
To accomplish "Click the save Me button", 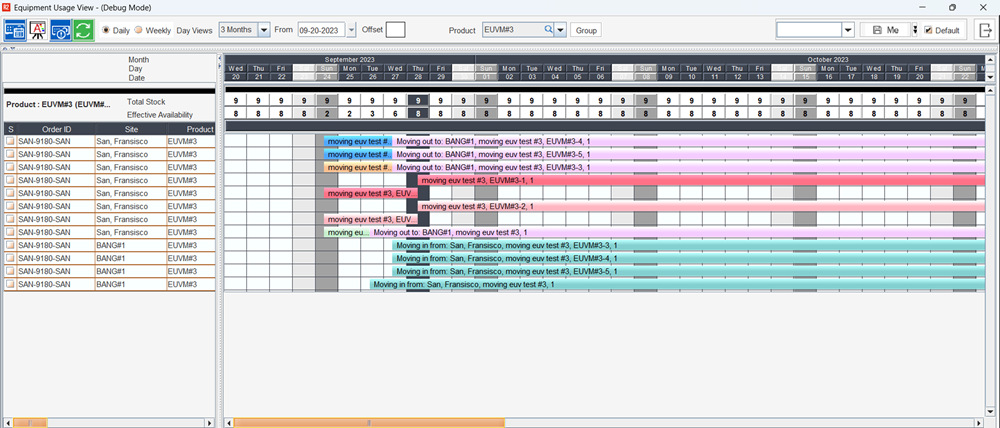I will tap(885, 30).
